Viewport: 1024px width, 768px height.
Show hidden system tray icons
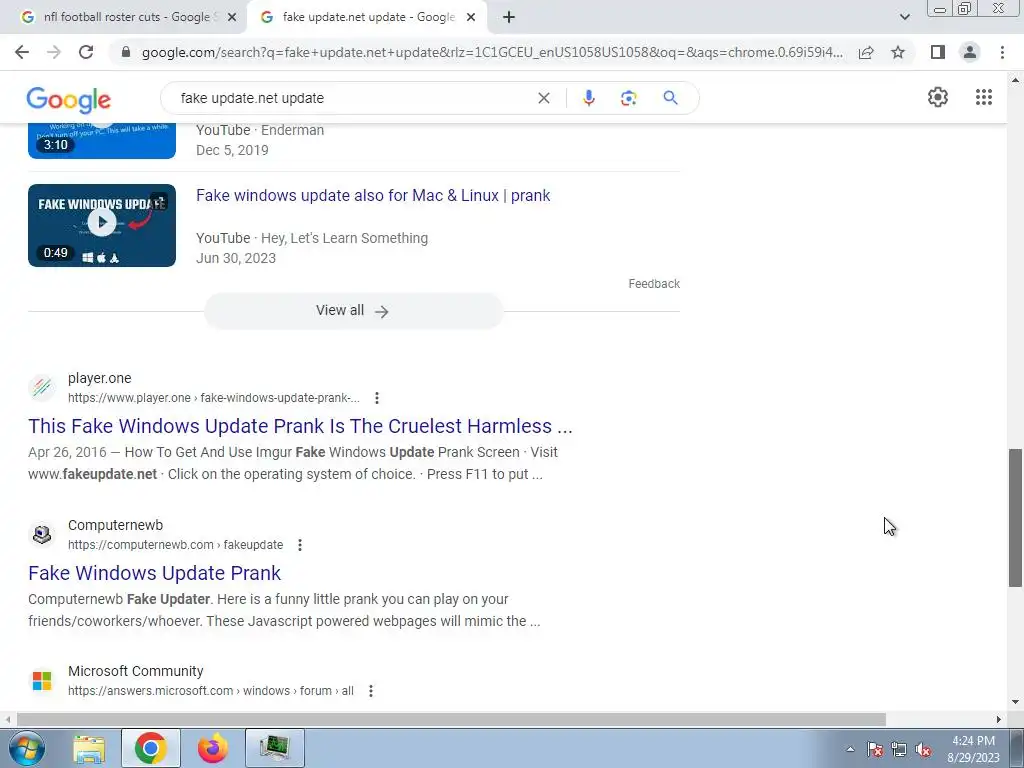pos(850,749)
